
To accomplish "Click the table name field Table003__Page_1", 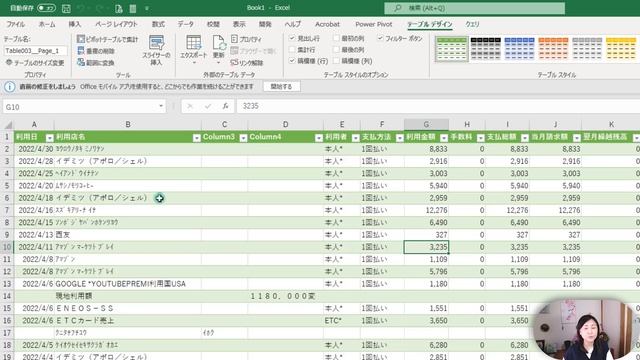I will point(36,51).
